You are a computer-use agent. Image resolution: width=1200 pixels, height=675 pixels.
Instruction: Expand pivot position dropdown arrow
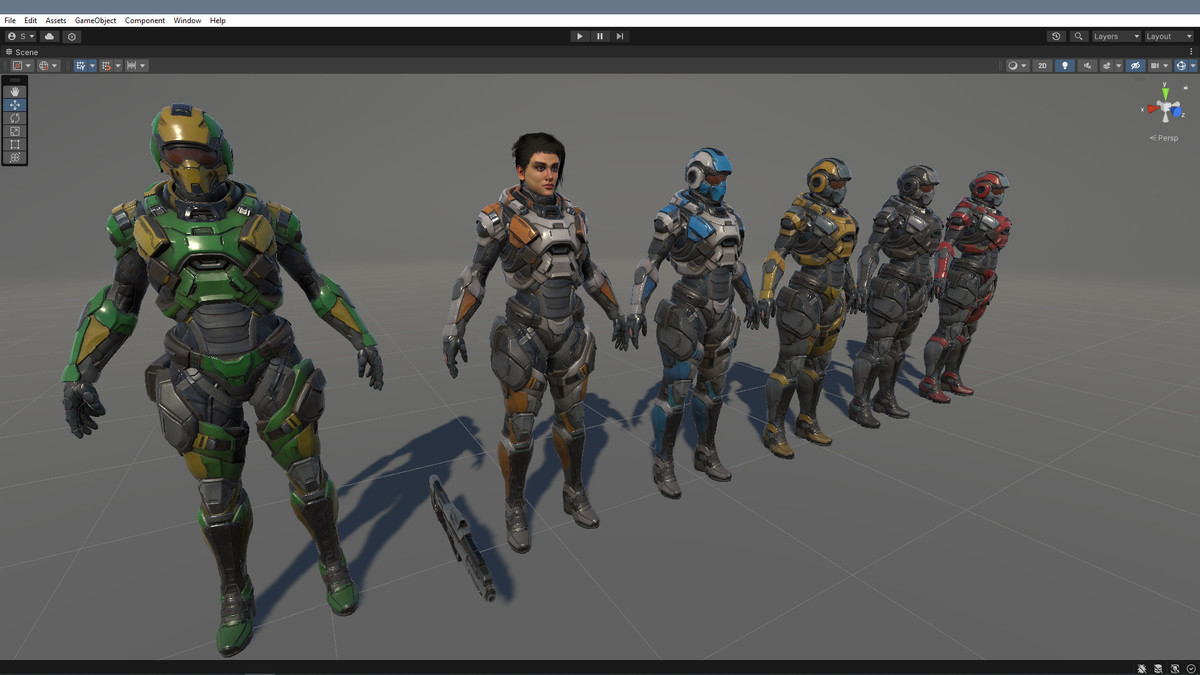pos(28,66)
